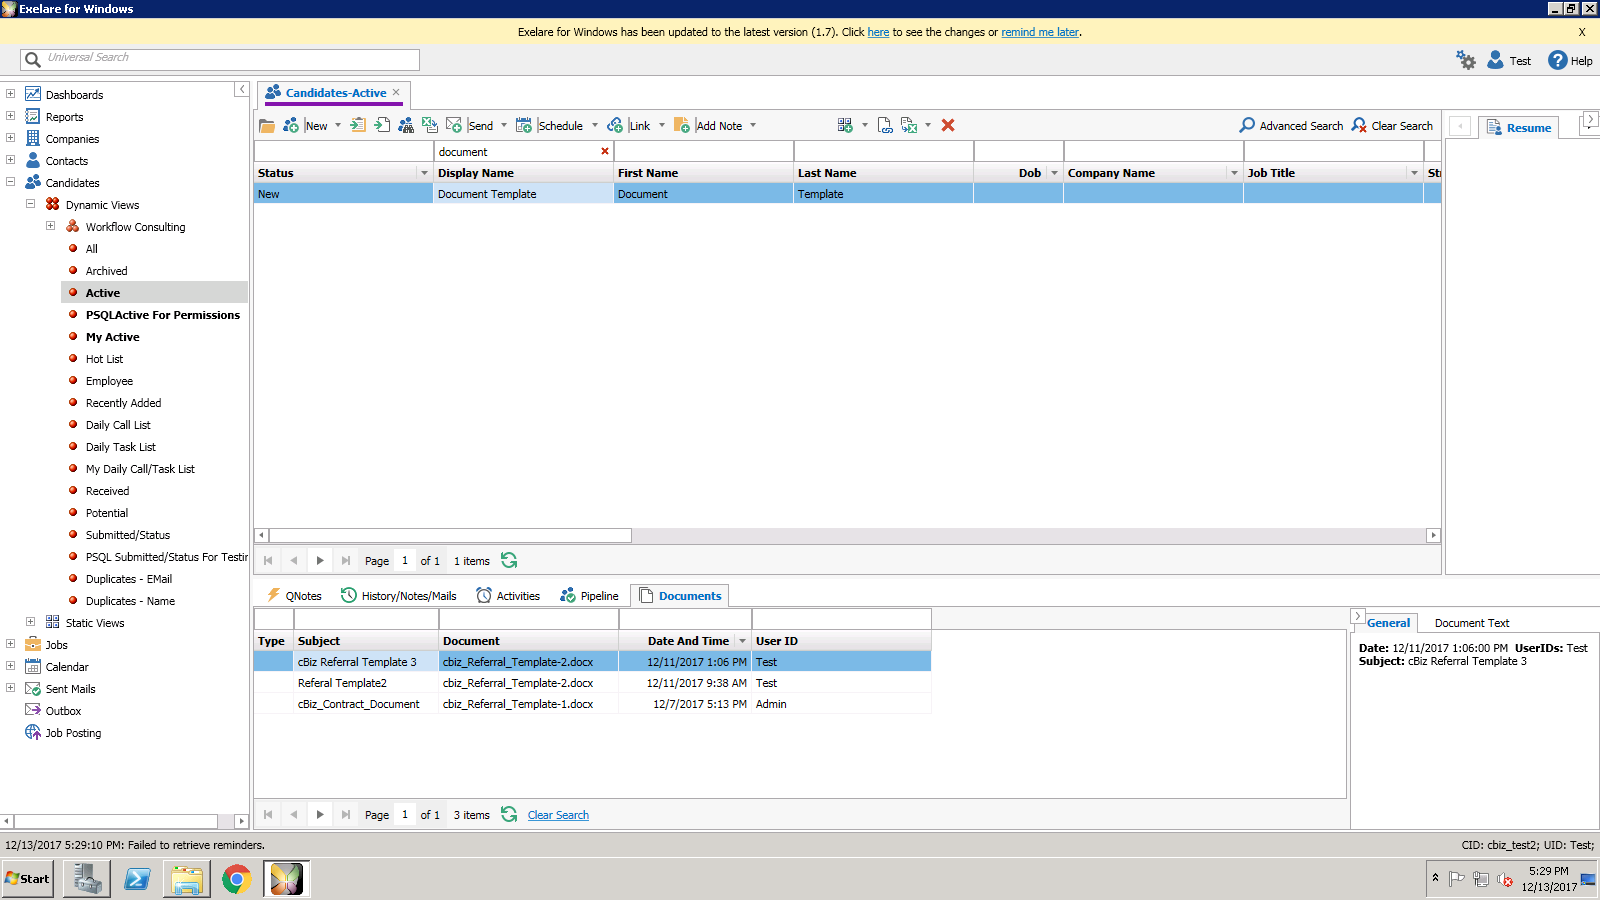Open the Dob column filter dropdown
Image resolution: width=1600 pixels, height=900 pixels.
1054,173
